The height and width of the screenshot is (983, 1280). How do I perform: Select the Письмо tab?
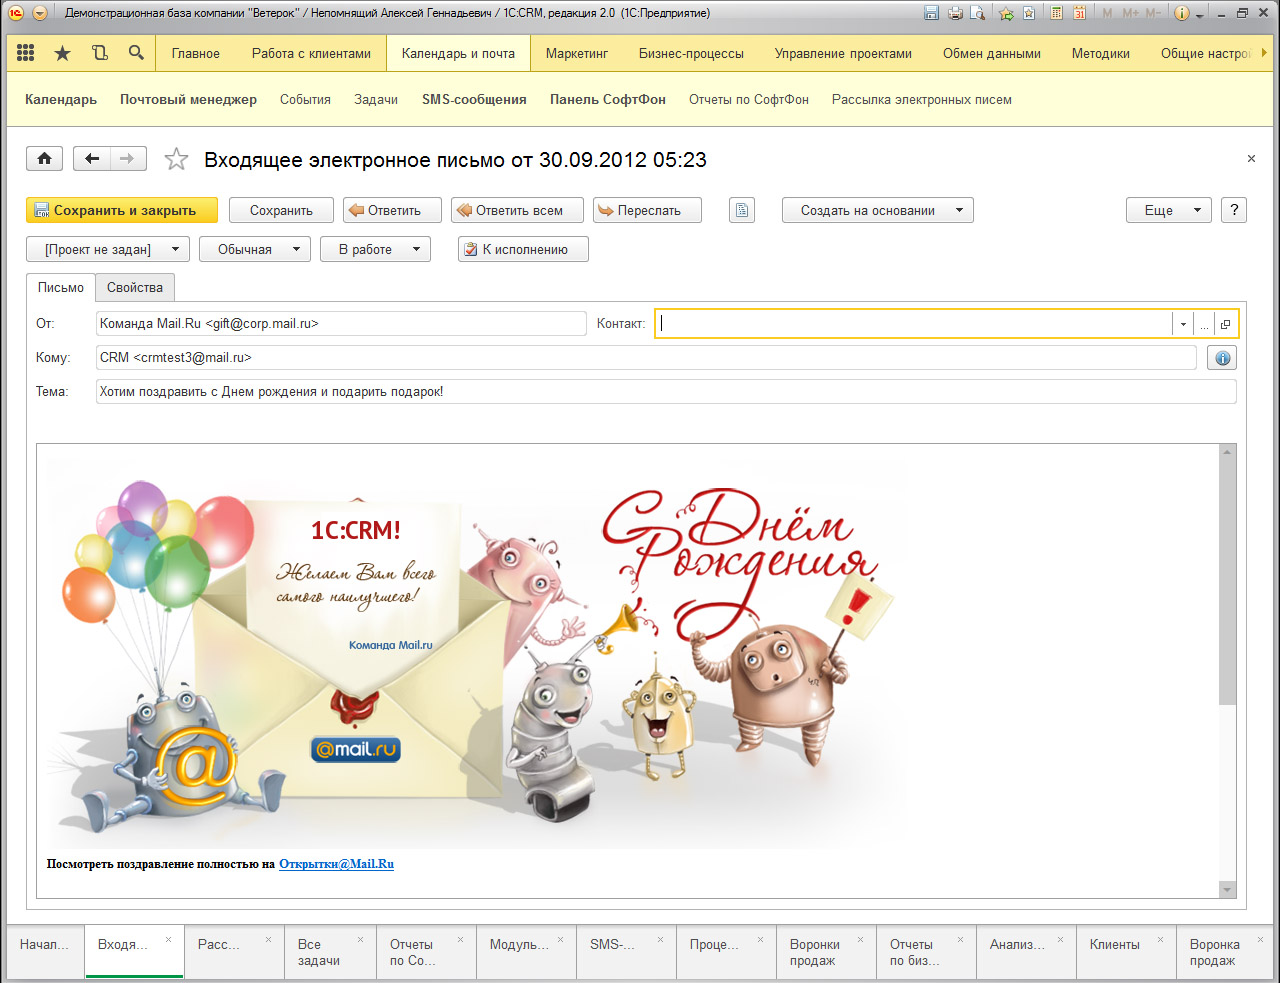click(61, 287)
